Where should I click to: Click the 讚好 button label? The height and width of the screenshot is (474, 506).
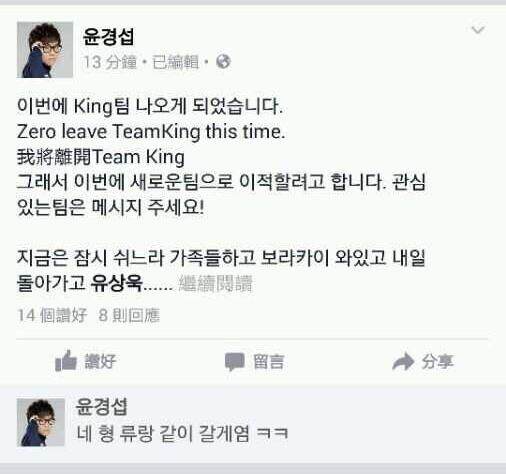coord(100,361)
